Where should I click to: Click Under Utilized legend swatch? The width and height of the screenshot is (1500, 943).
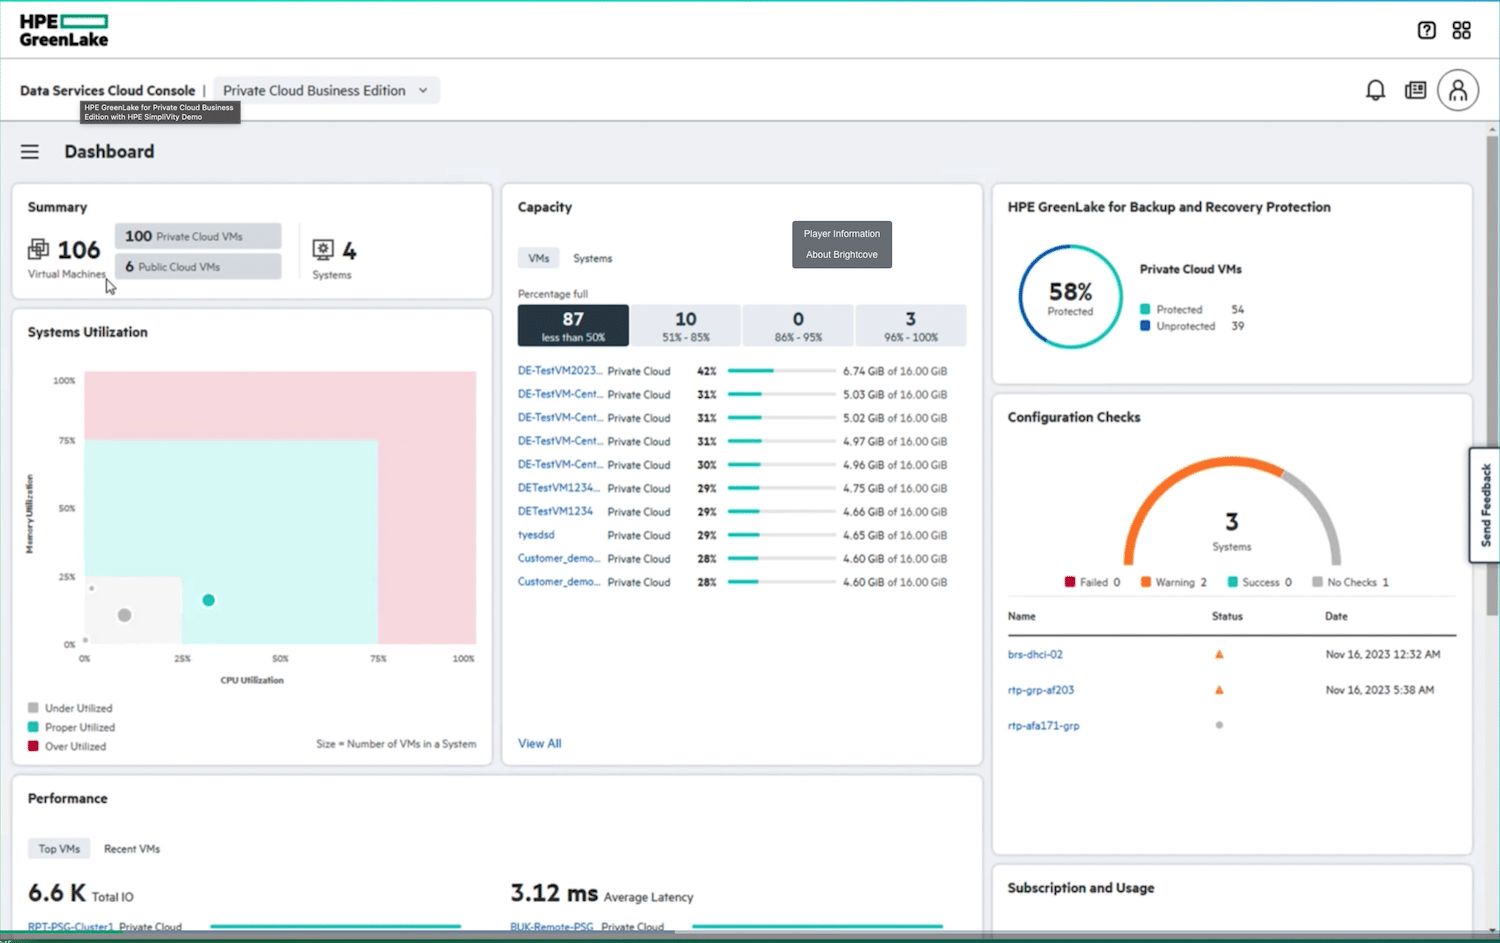click(x=33, y=708)
